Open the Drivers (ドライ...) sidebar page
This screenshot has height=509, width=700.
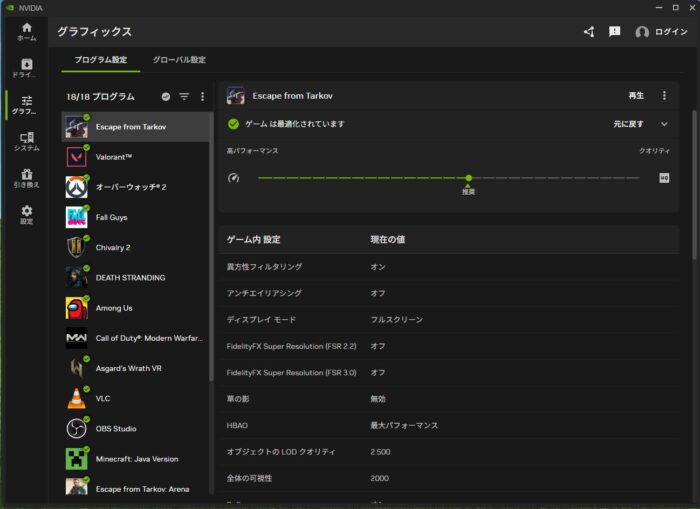26,68
